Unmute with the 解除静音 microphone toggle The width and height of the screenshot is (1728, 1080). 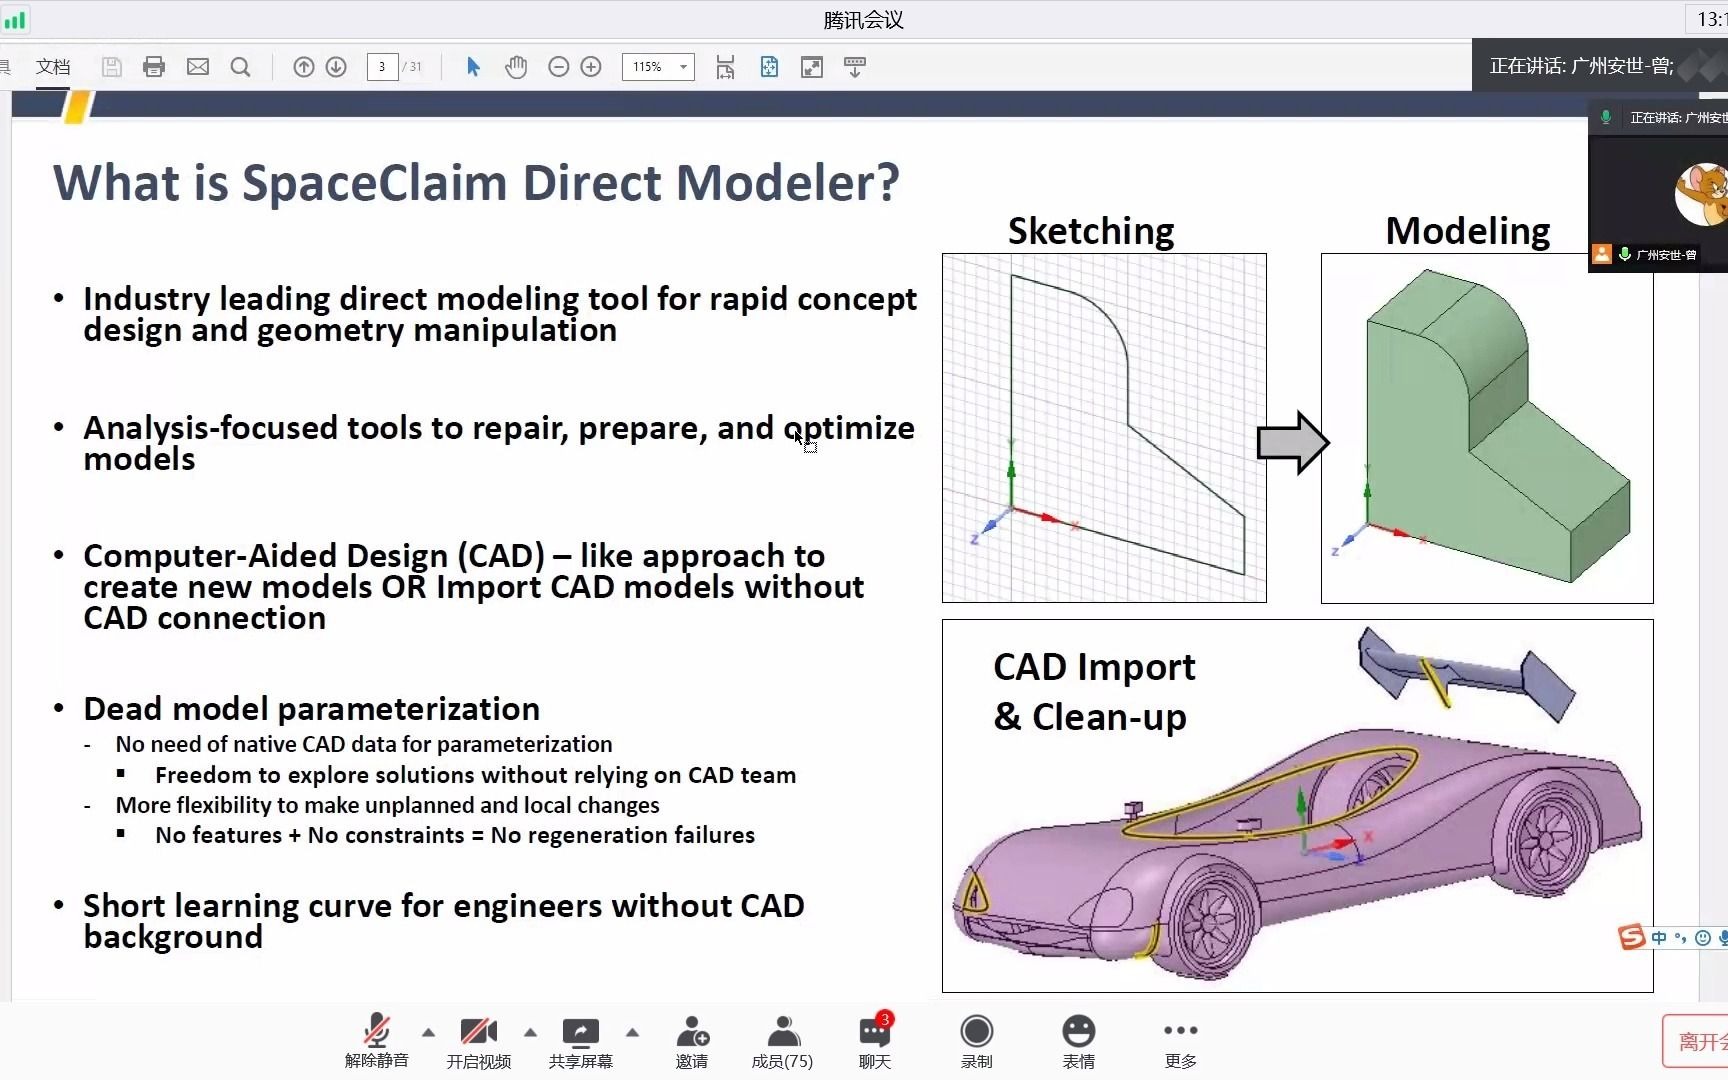(x=377, y=1040)
